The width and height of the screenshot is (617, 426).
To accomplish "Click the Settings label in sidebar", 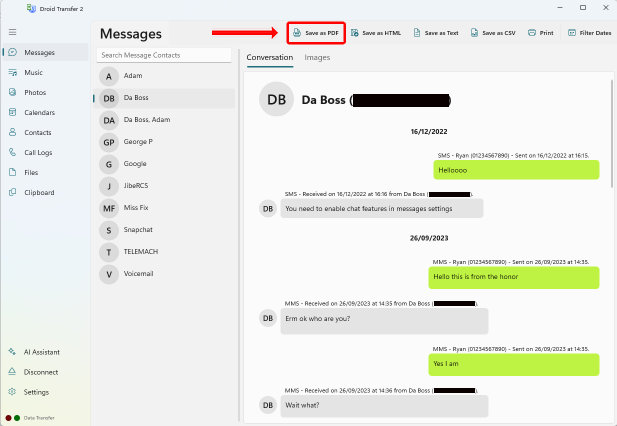I will (x=36, y=392).
